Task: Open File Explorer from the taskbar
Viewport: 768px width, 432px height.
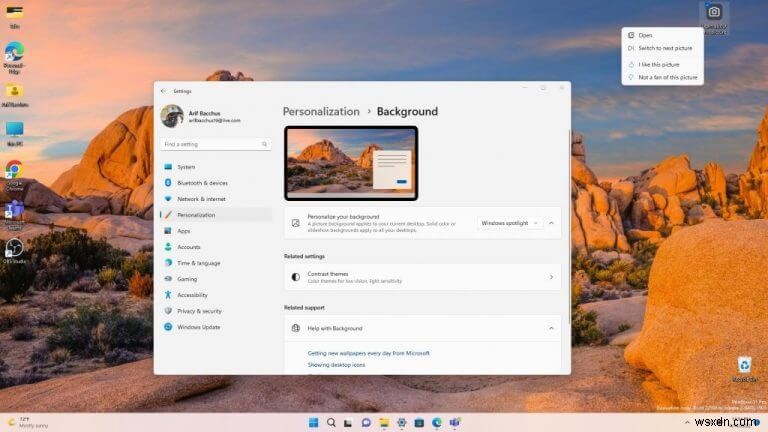Action: (384, 422)
